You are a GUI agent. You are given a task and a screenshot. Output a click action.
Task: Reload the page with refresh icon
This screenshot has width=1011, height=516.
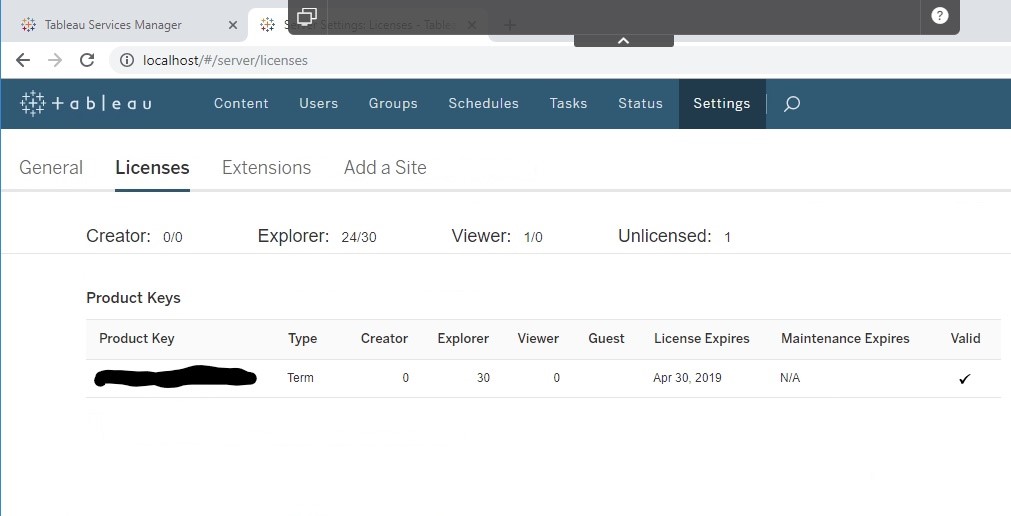point(87,60)
